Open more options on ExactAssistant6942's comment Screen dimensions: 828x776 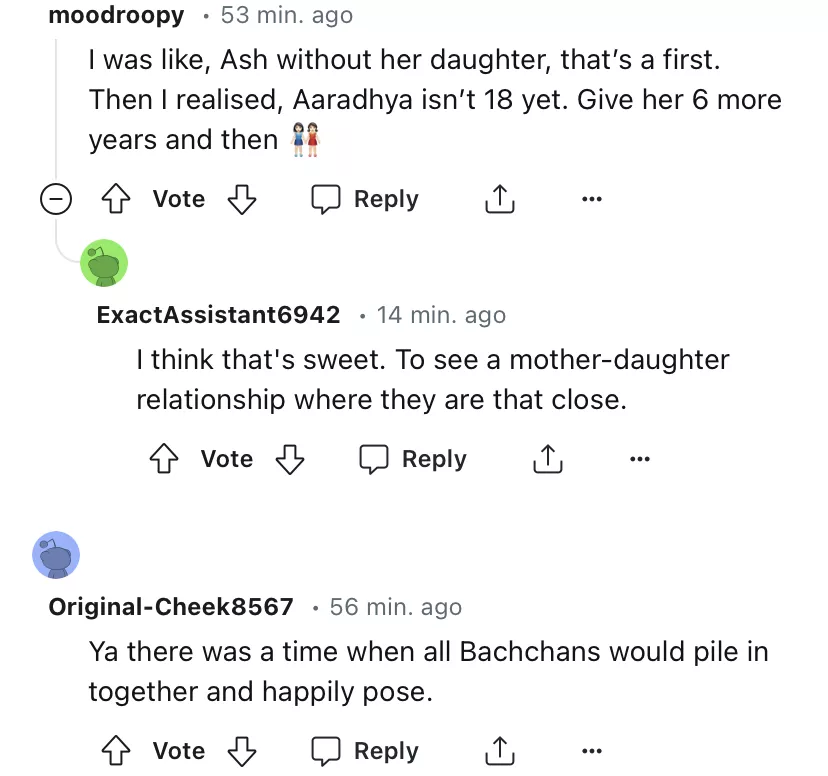pyautogui.click(x=640, y=459)
